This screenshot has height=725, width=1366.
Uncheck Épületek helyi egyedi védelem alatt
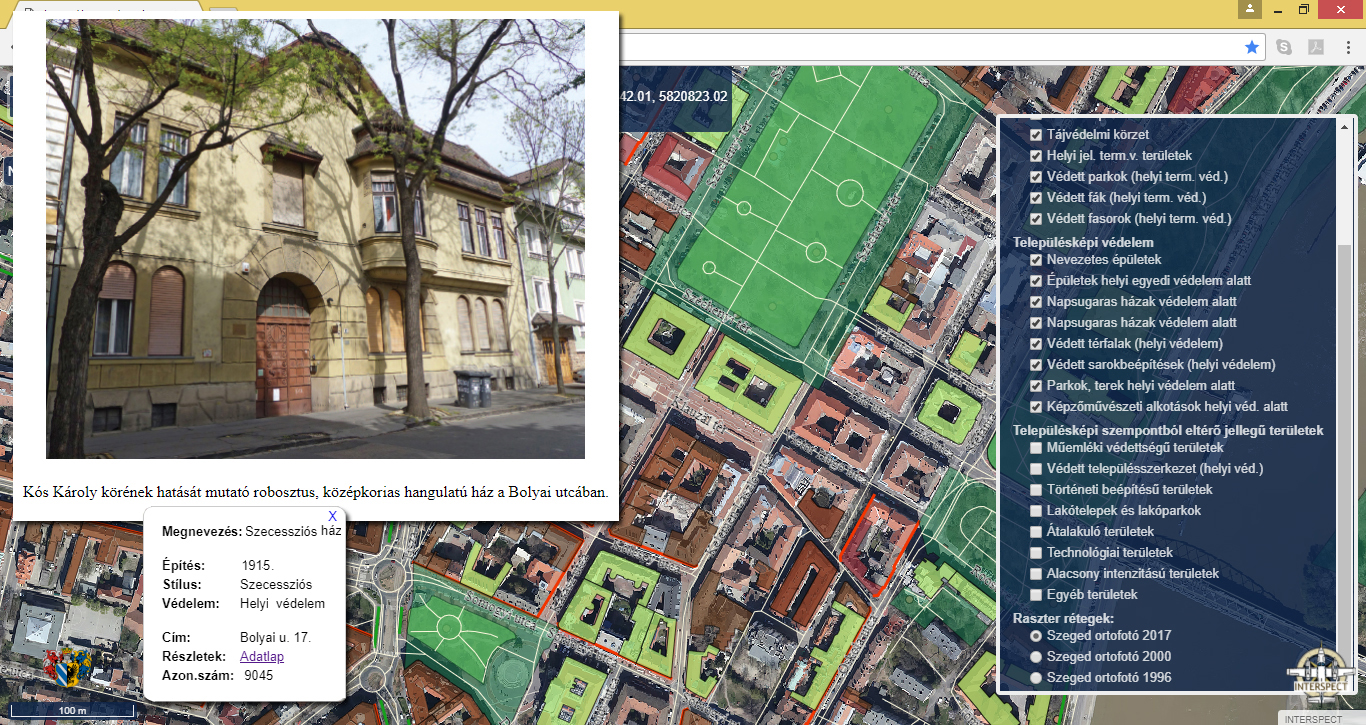point(1037,281)
